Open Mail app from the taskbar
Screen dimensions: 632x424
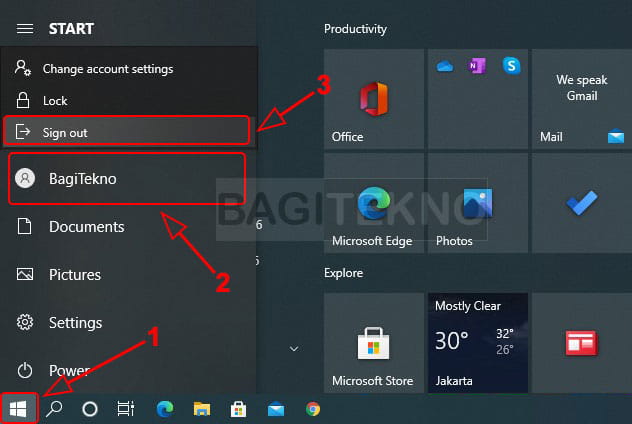tap(276, 410)
